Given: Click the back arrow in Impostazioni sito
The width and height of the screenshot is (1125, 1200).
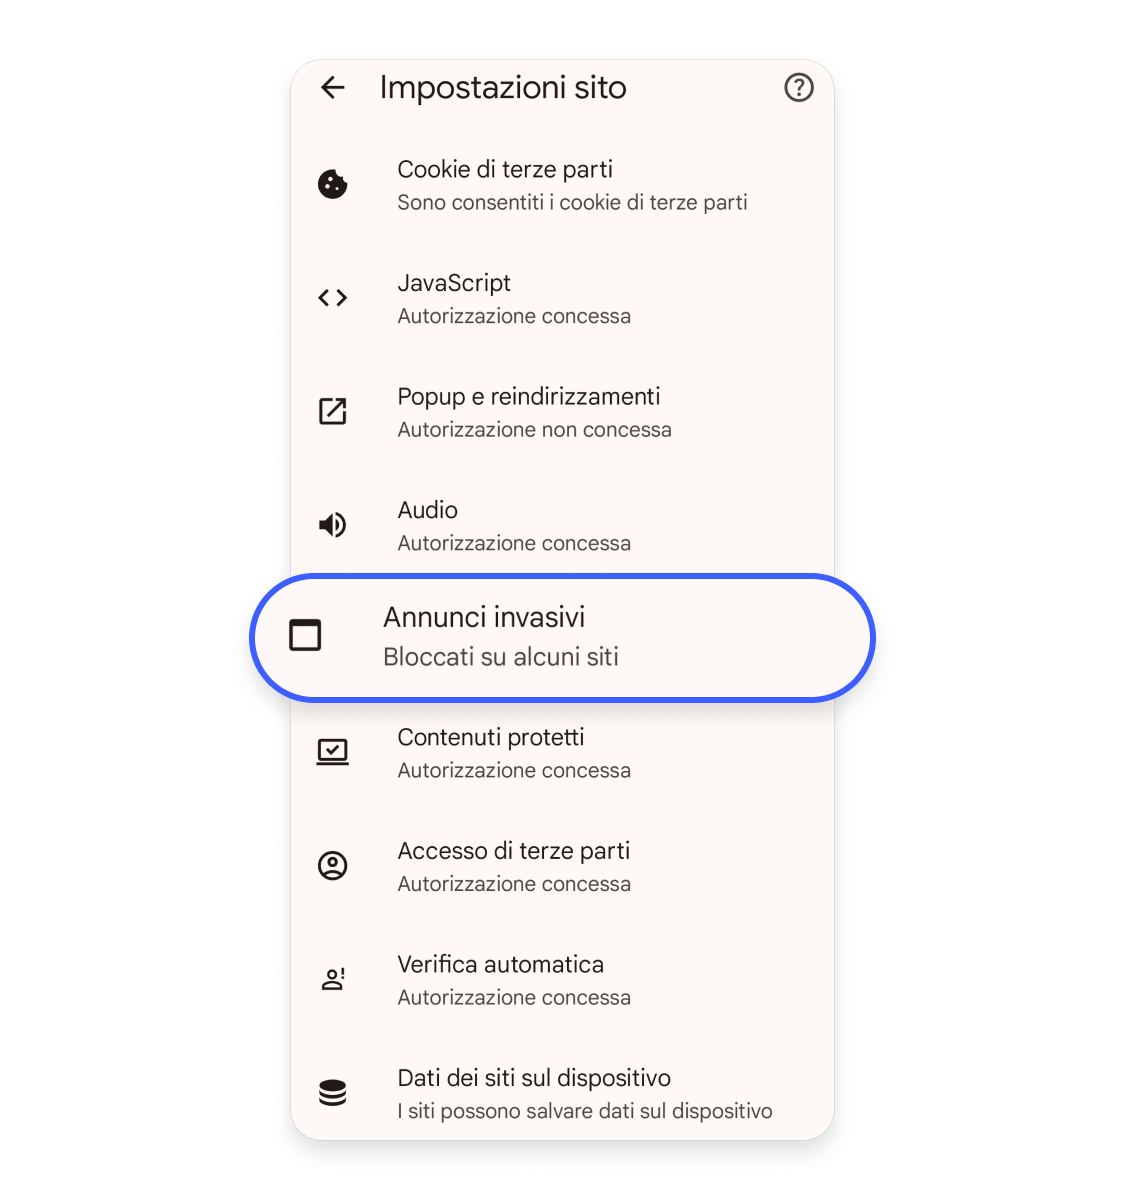Looking at the screenshot, I should (x=333, y=88).
